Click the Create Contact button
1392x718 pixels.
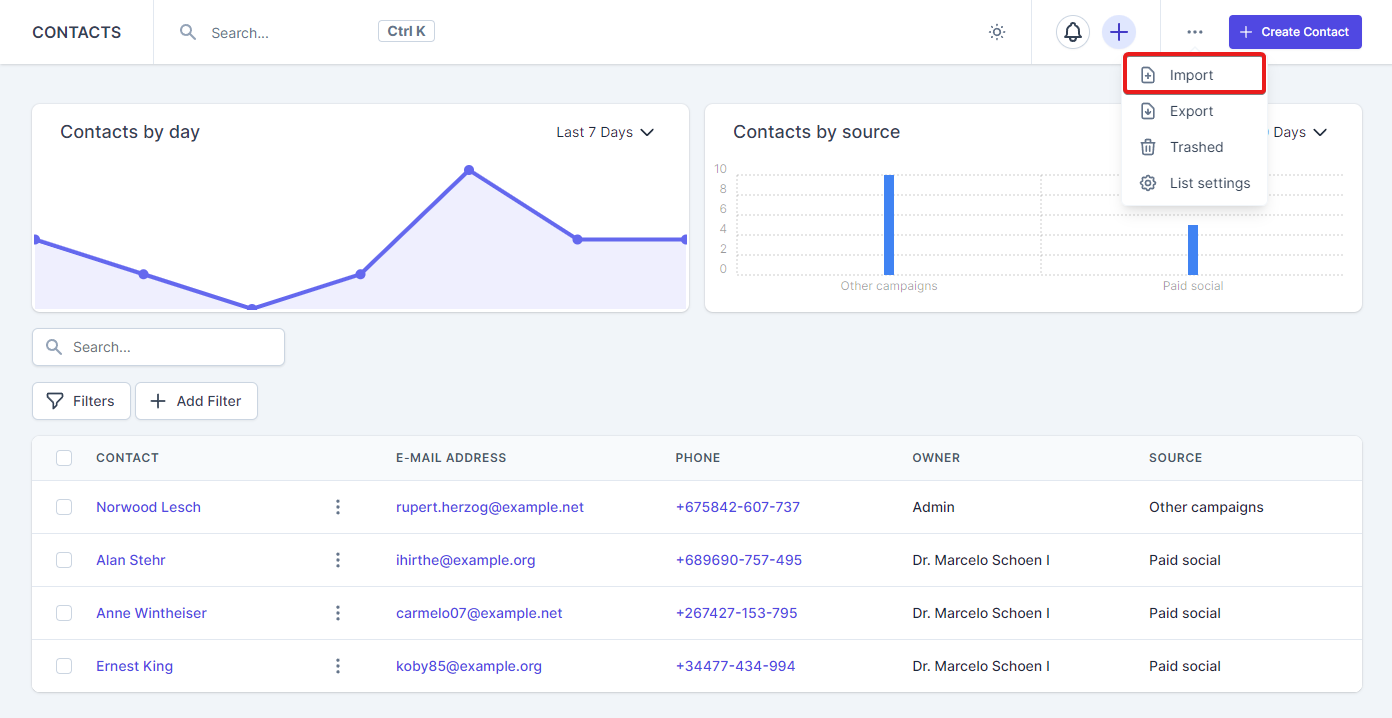pyautogui.click(x=1295, y=32)
